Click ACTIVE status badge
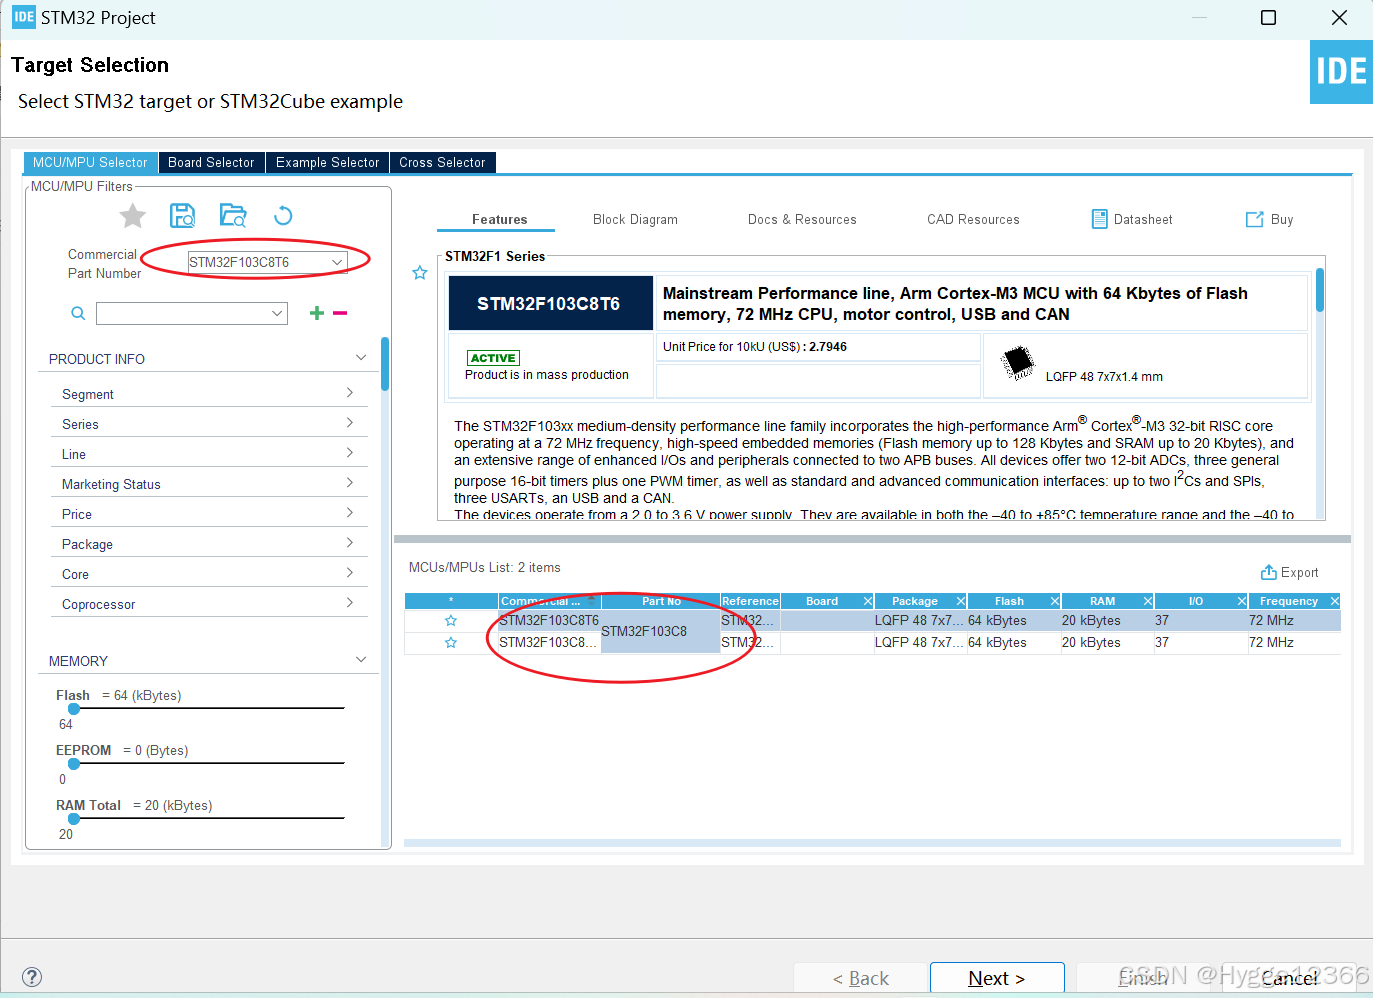Image resolution: width=1373 pixels, height=998 pixels. click(x=493, y=358)
